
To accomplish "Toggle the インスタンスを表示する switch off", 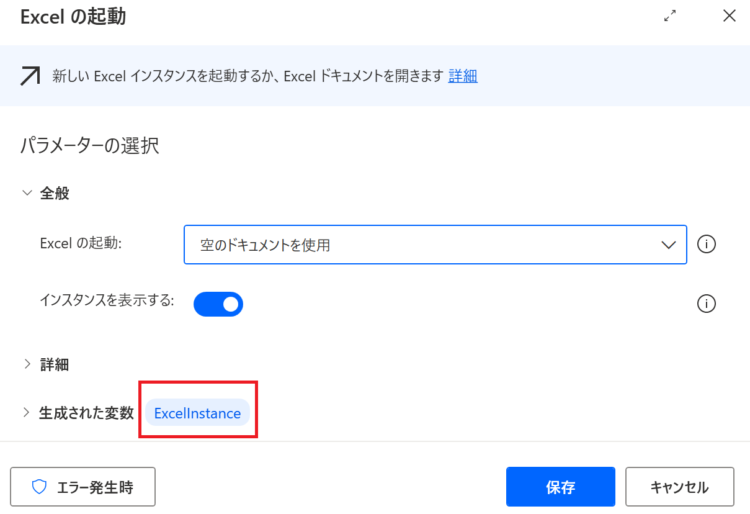I will click(x=218, y=304).
